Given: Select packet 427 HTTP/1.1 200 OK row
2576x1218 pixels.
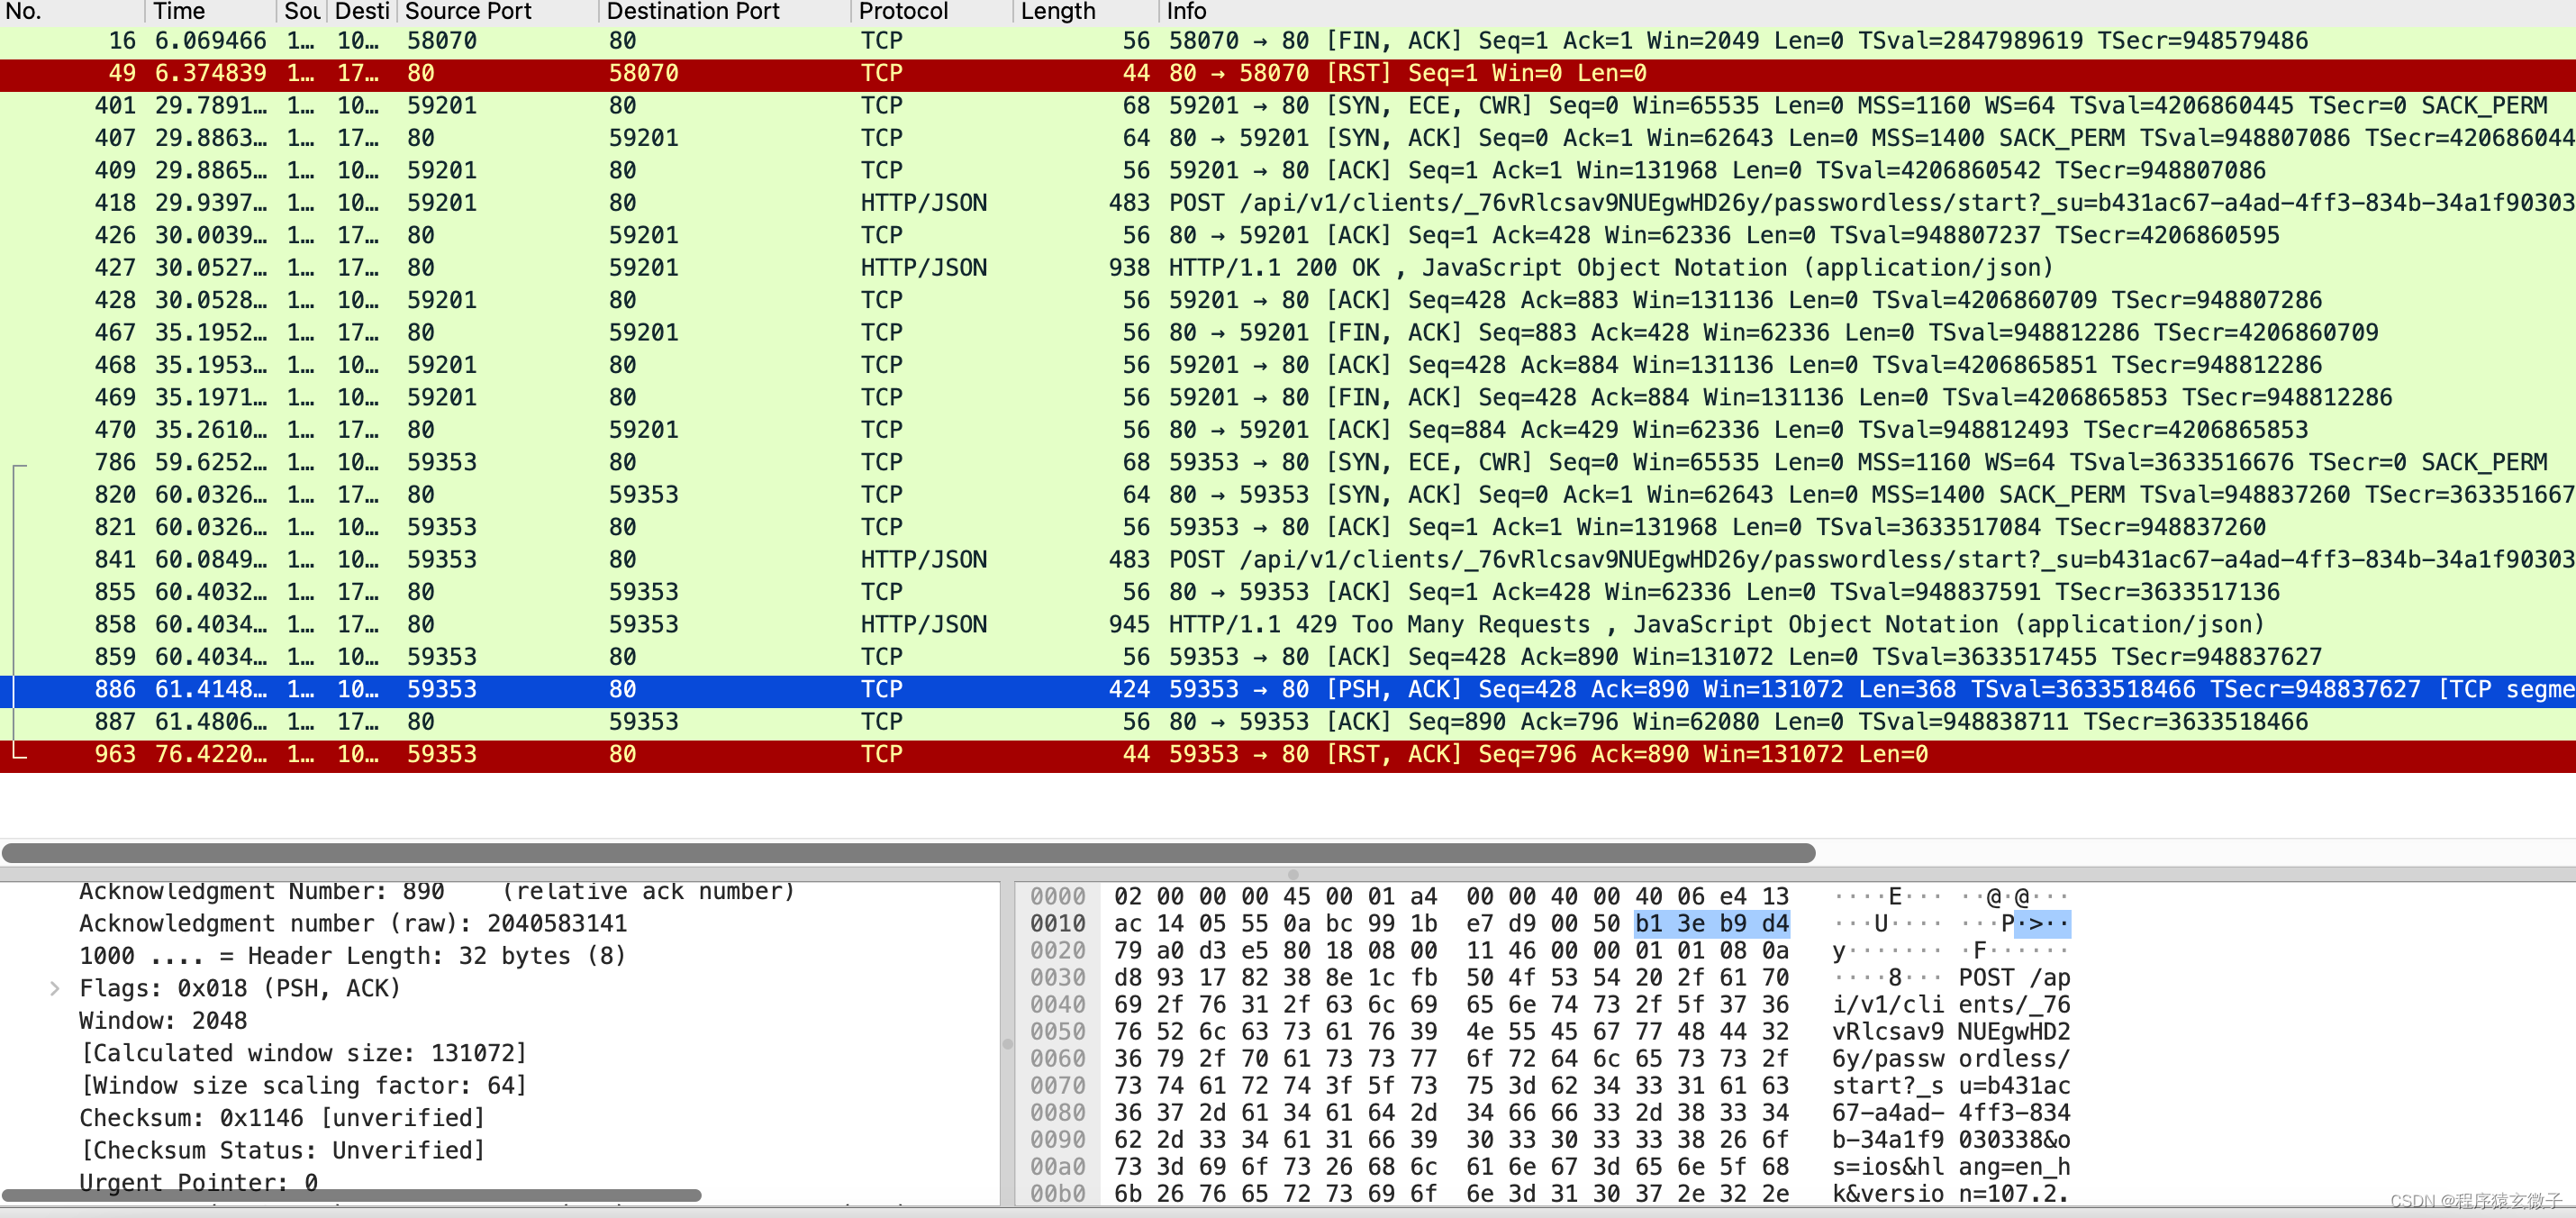Looking at the screenshot, I should pyautogui.click(x=1288, y=268).
